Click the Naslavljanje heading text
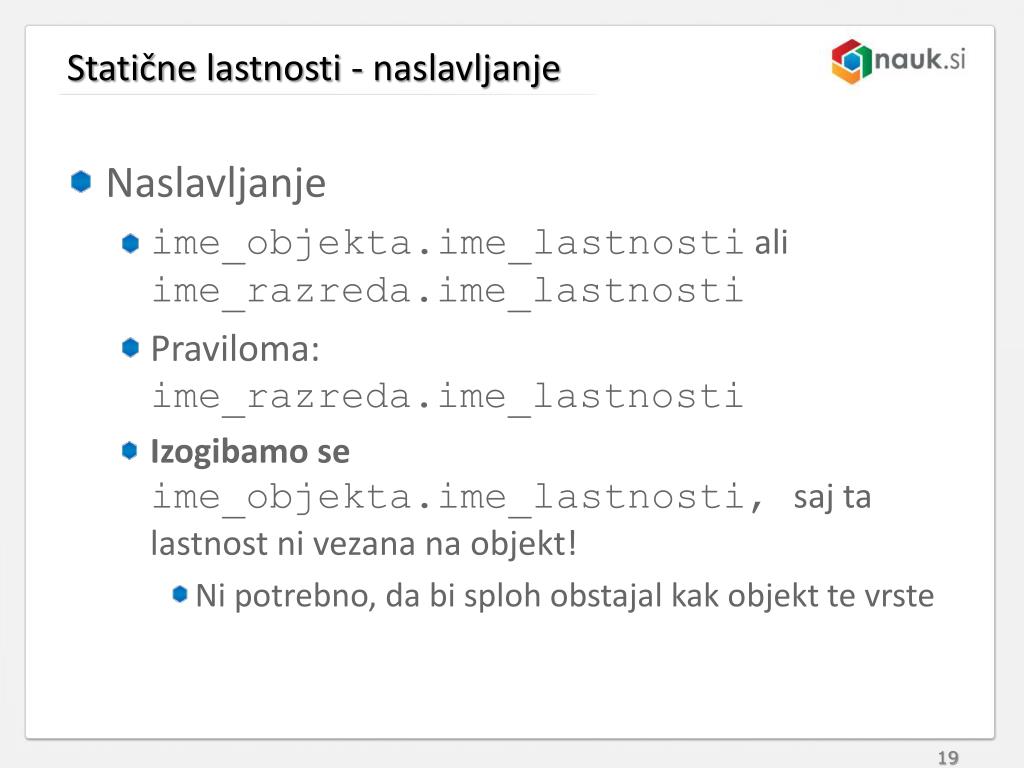 pyautogui.click(x=216, y=183)
